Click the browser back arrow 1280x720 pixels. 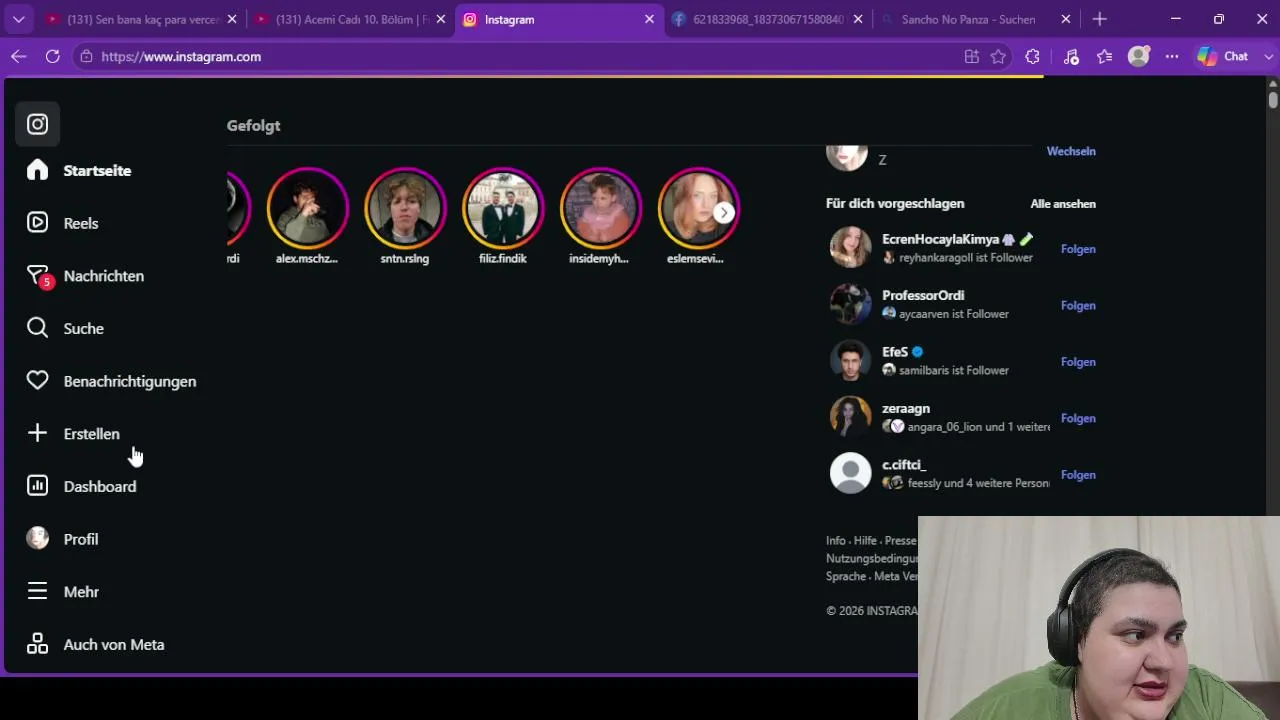18,57
